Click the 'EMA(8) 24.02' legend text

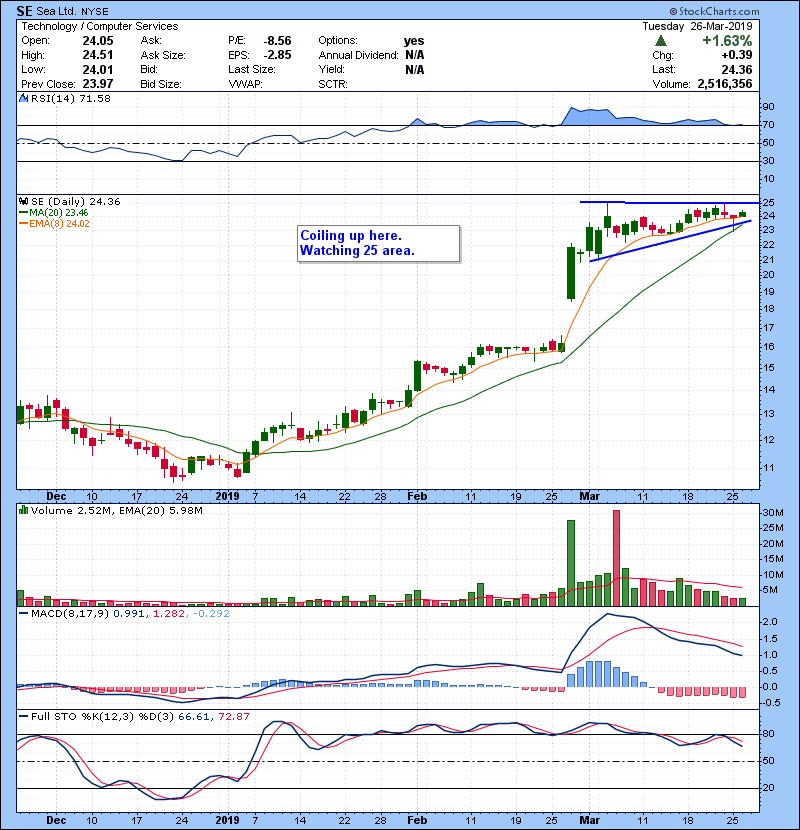pos(59,224)
